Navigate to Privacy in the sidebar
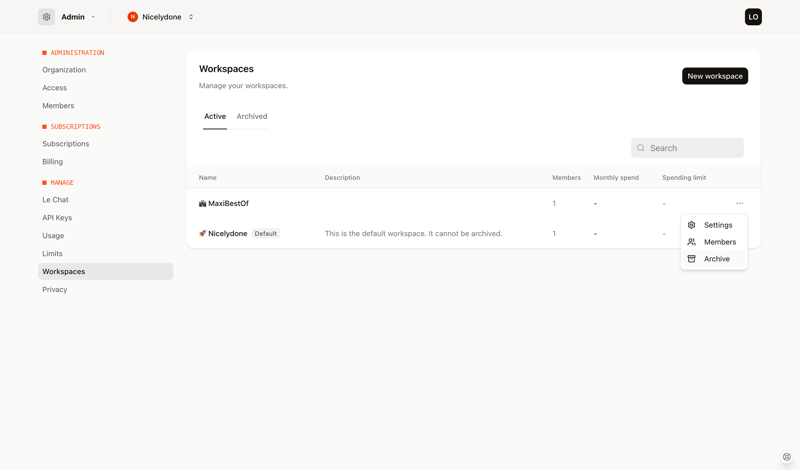 [55, 290]
